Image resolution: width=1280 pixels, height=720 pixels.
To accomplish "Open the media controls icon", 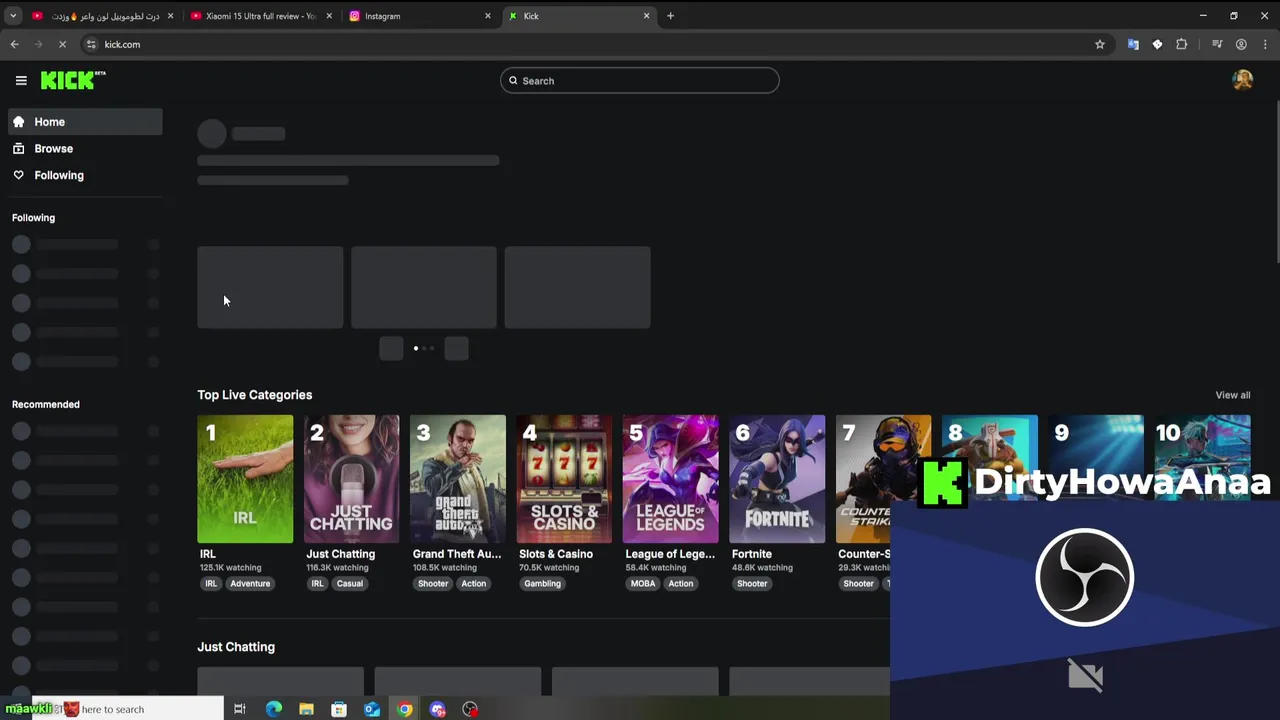I will 1217,44.
